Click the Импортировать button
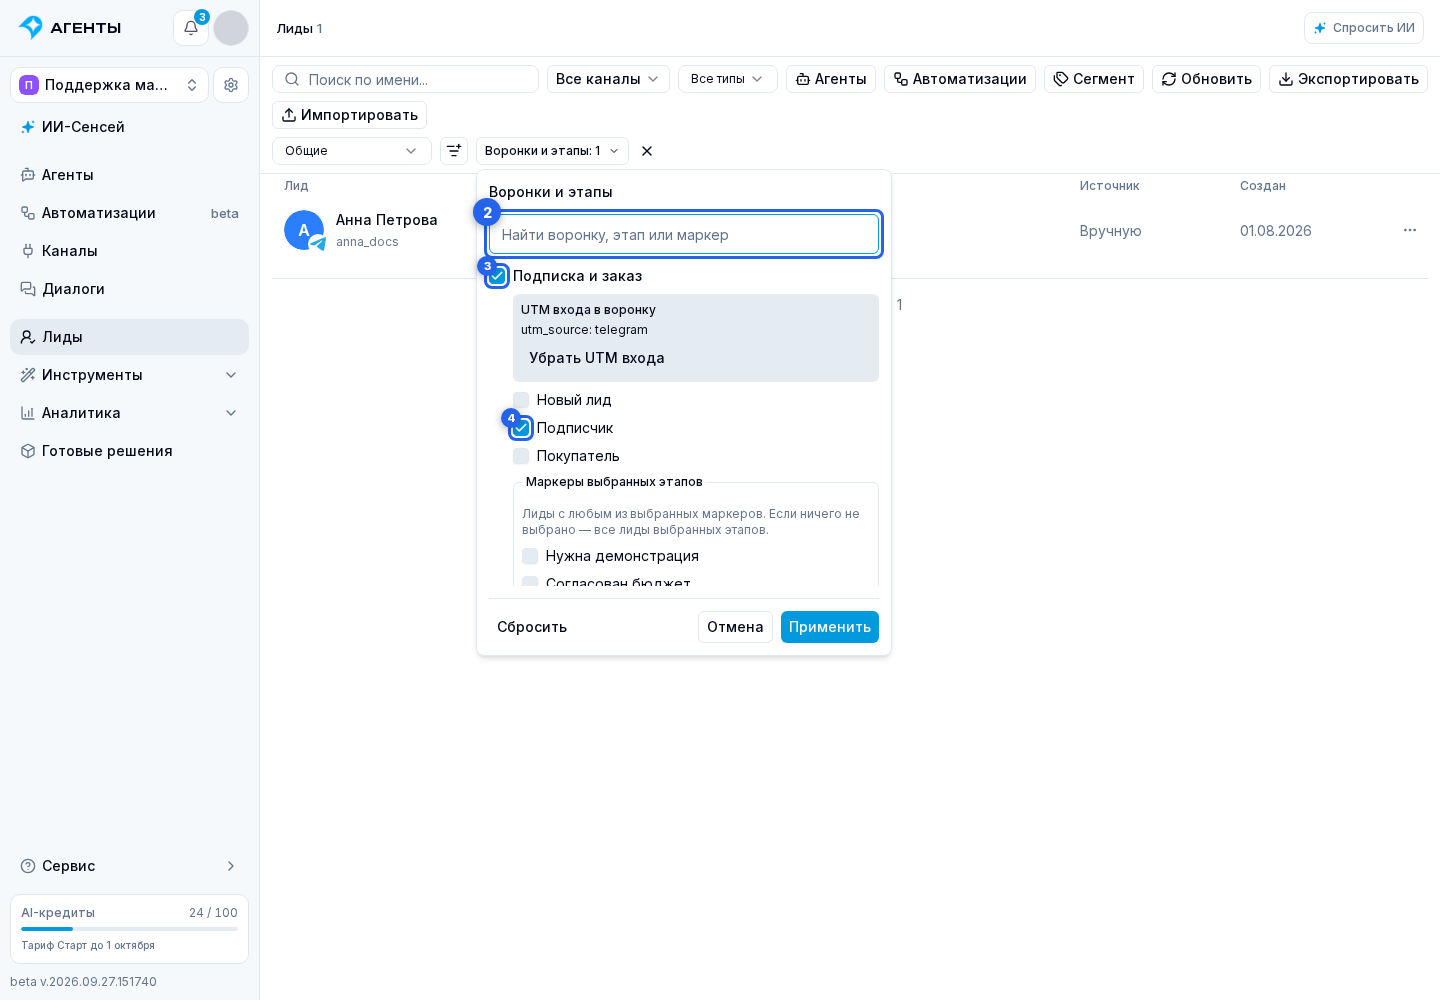Viewport: 1440px width, 1000px height. pyautogui.click(x=350, y=115)
